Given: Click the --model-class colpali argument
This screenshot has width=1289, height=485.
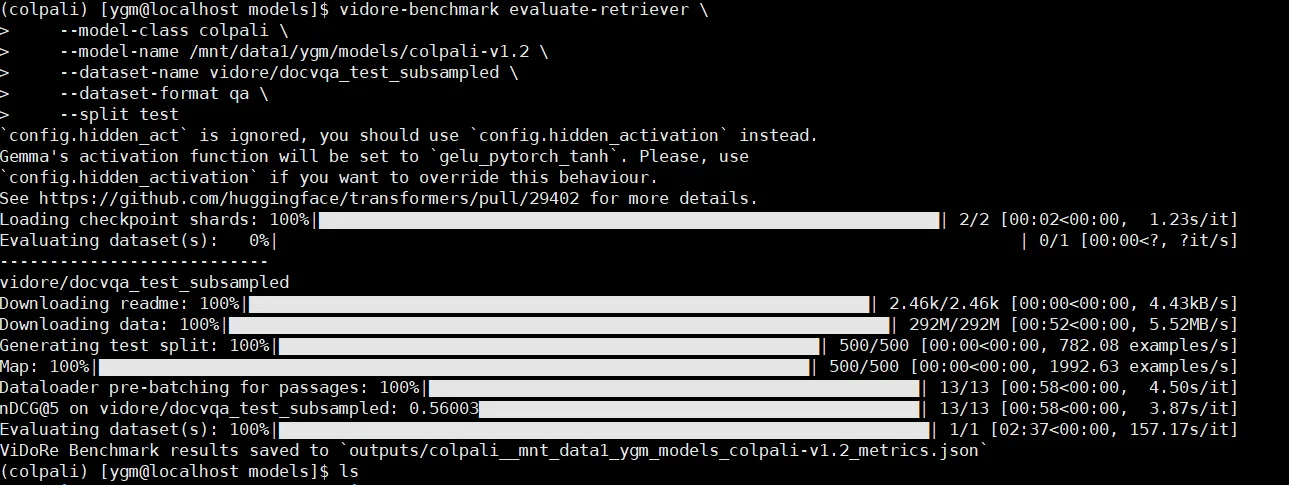Looking at the screenshot, I should click(x=159, y=30).
